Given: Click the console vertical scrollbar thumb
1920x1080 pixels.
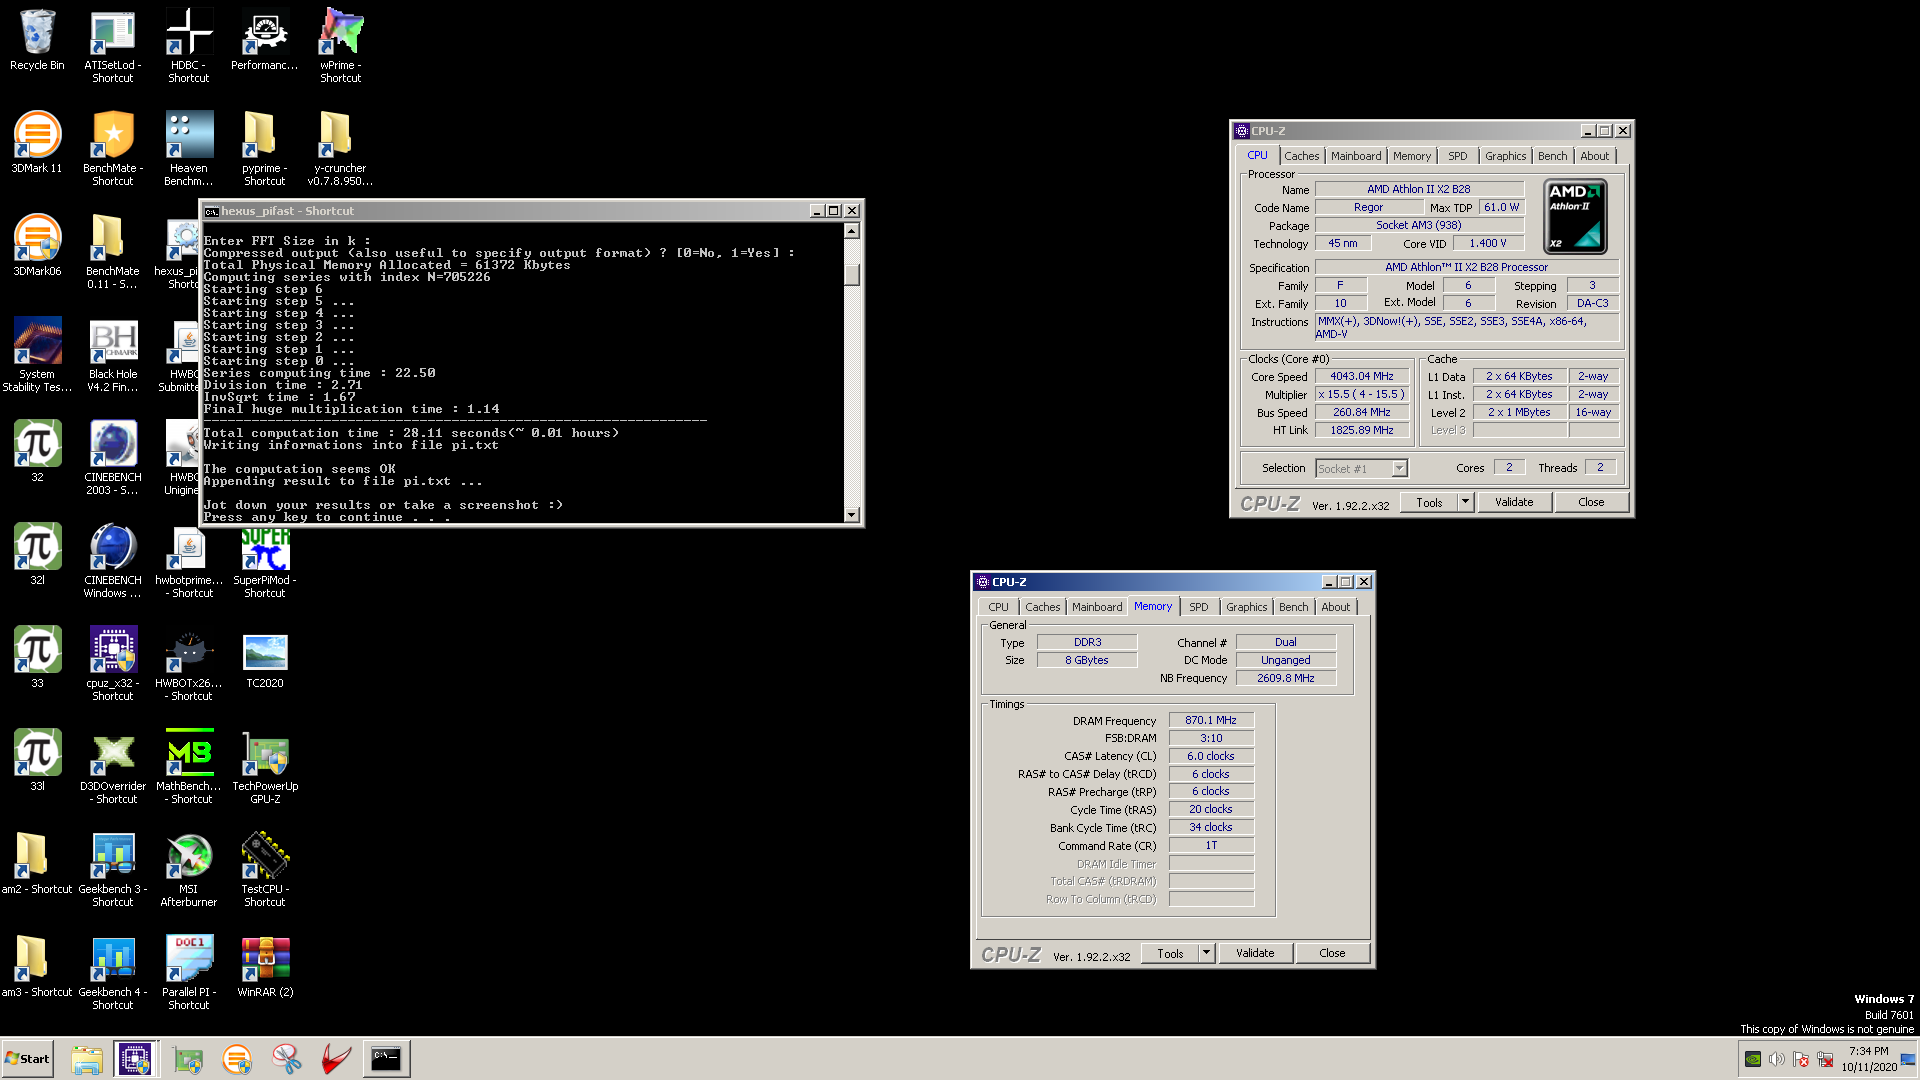Looking at the screenshot, I should point(852,274).
